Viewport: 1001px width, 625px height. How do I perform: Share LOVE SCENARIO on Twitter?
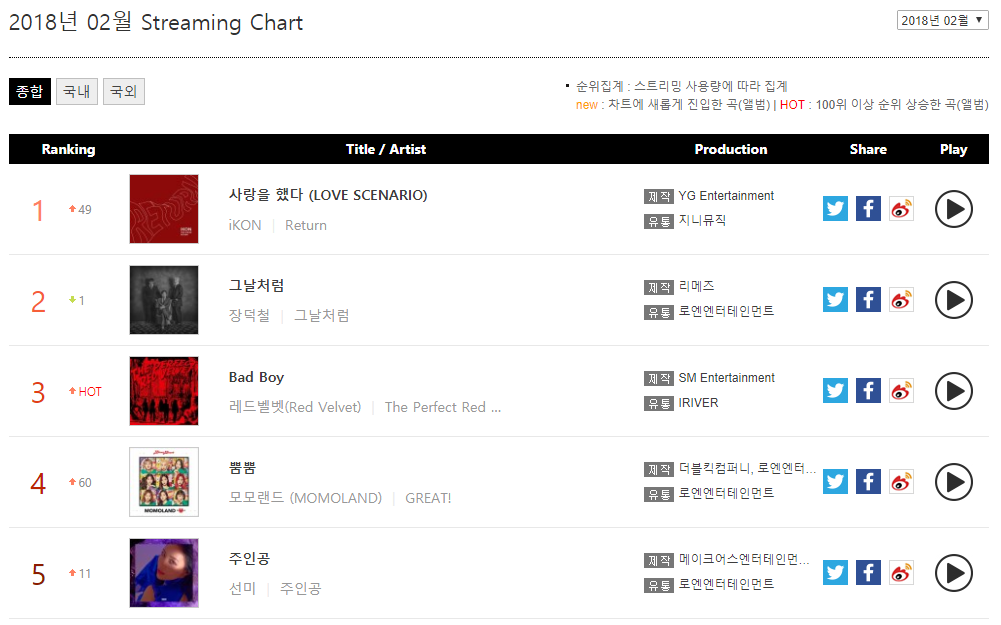coord(835,209)
